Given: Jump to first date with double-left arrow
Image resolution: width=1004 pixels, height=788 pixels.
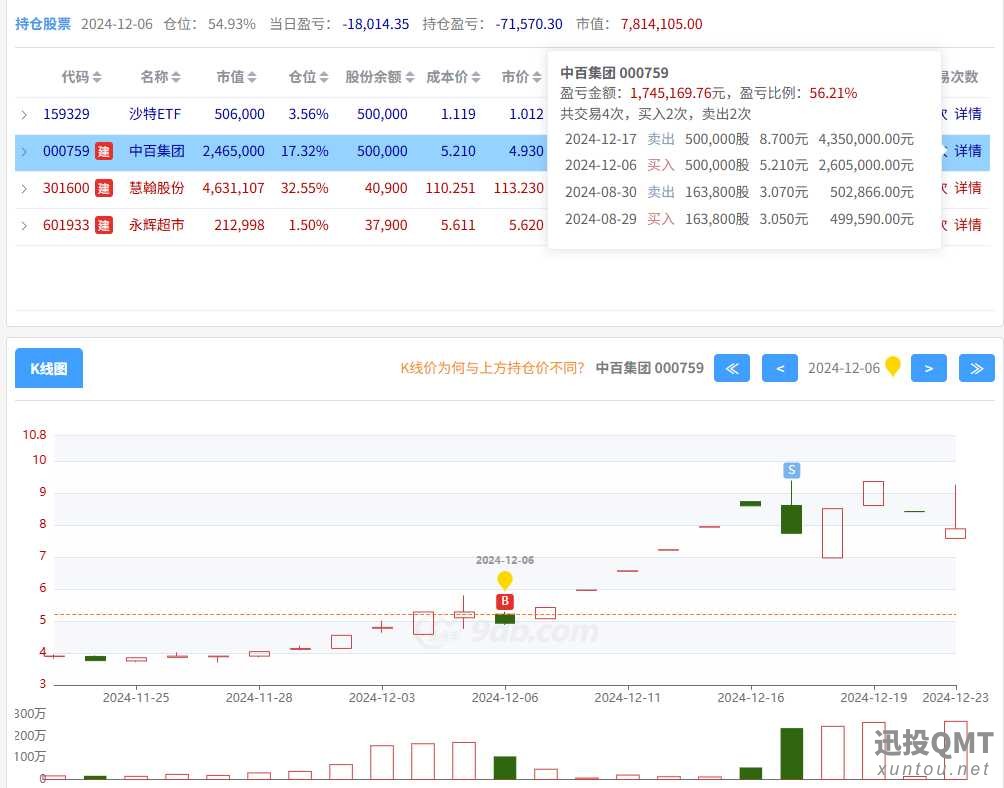Looking at the screenshot, I should 732,368.
